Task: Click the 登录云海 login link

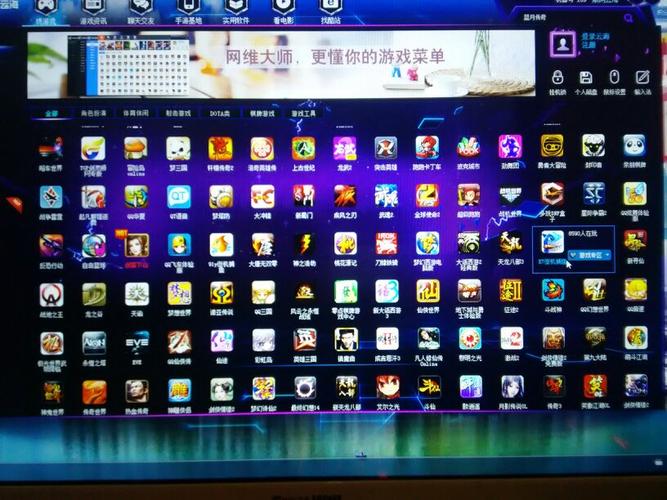Action: [x=595, y=37]
